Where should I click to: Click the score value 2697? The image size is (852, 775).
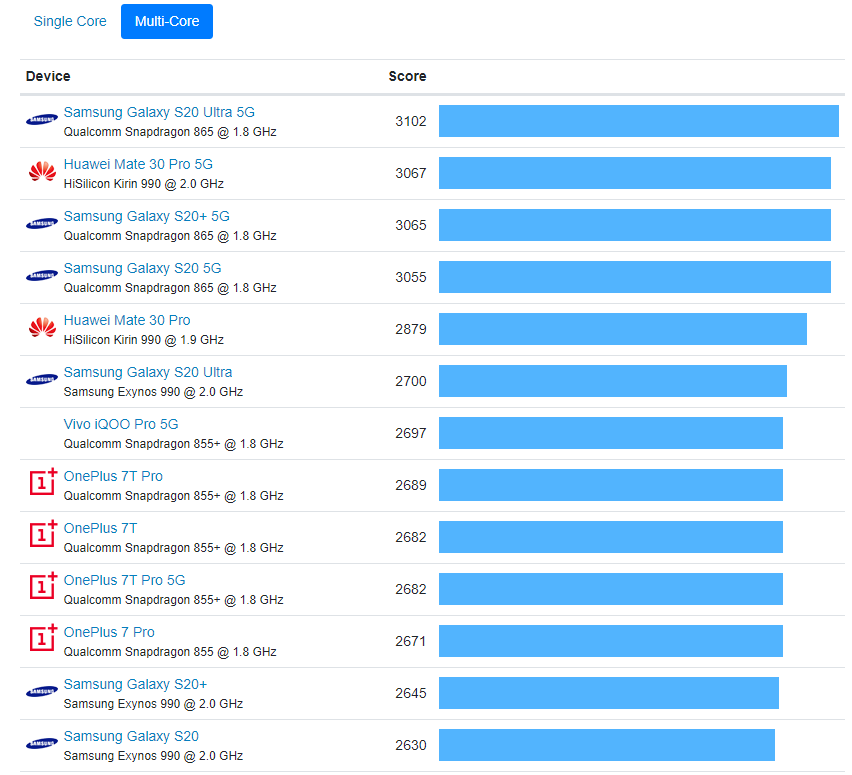tap(411, 433)
